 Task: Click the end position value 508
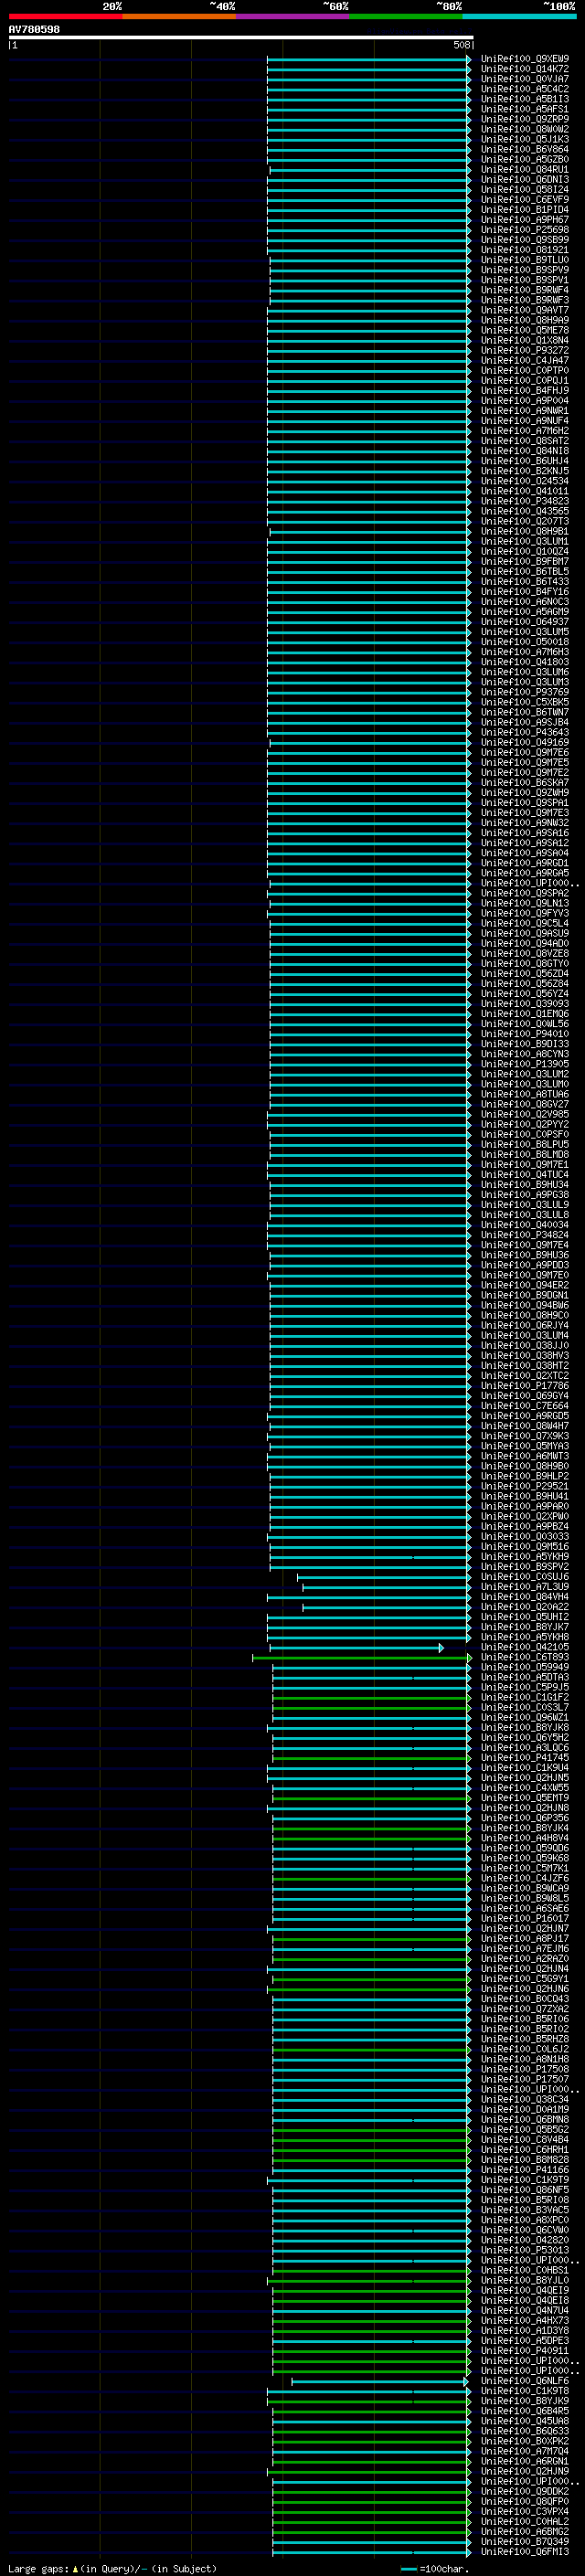point(461,45)
